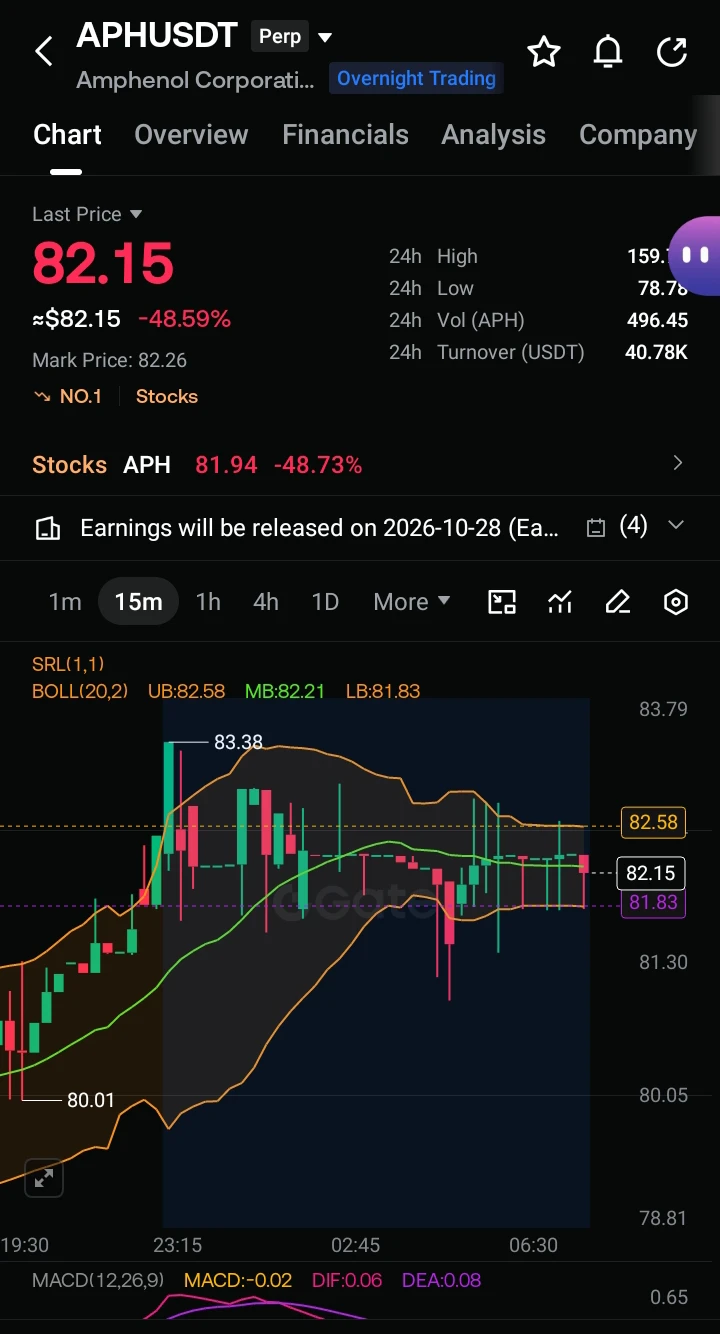Tap the Mark Price: 82.26 text

pos(109,360)
